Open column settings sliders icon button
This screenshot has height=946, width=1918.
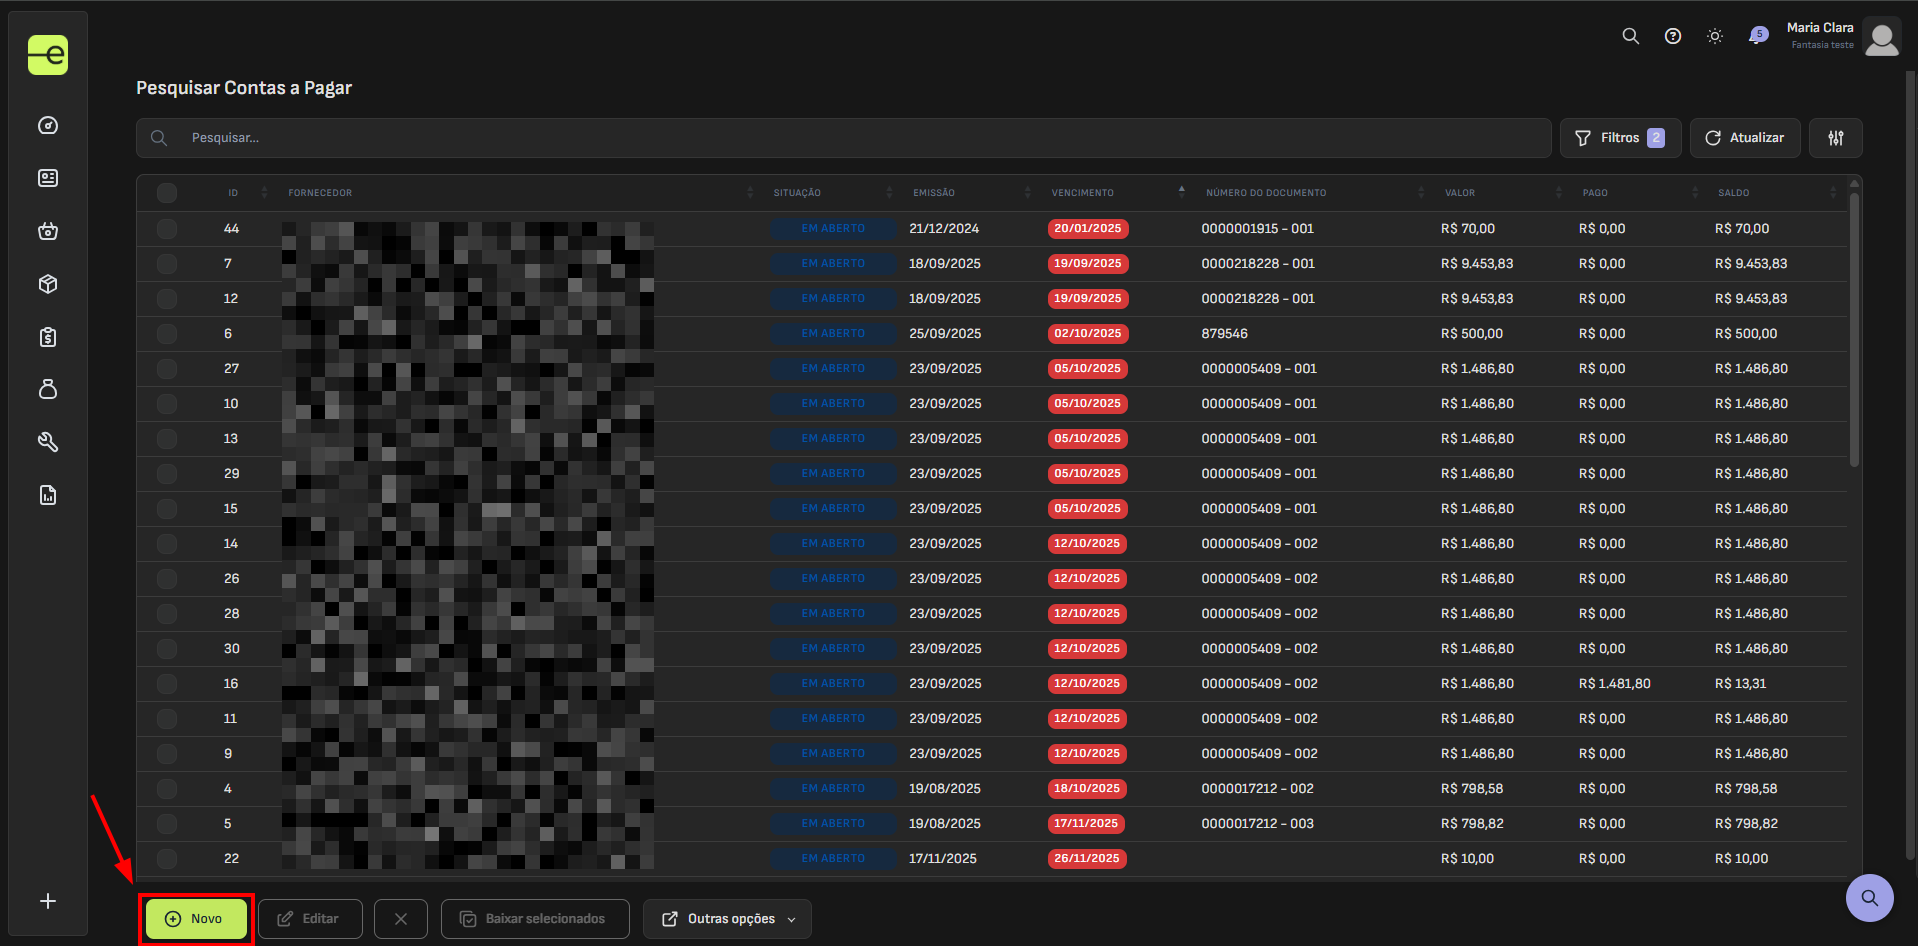[1835, 138]
